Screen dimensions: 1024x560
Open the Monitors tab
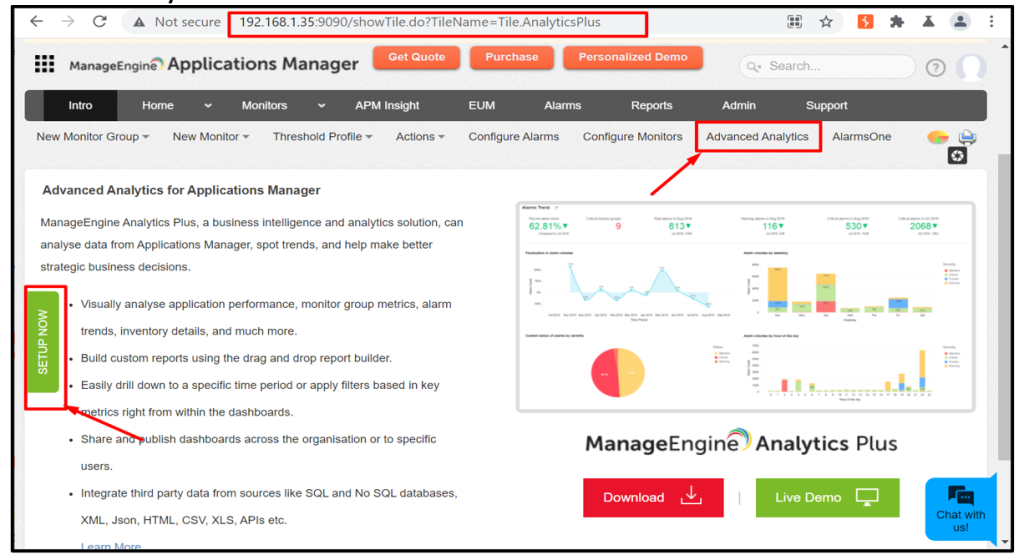(x=264, y=106)
